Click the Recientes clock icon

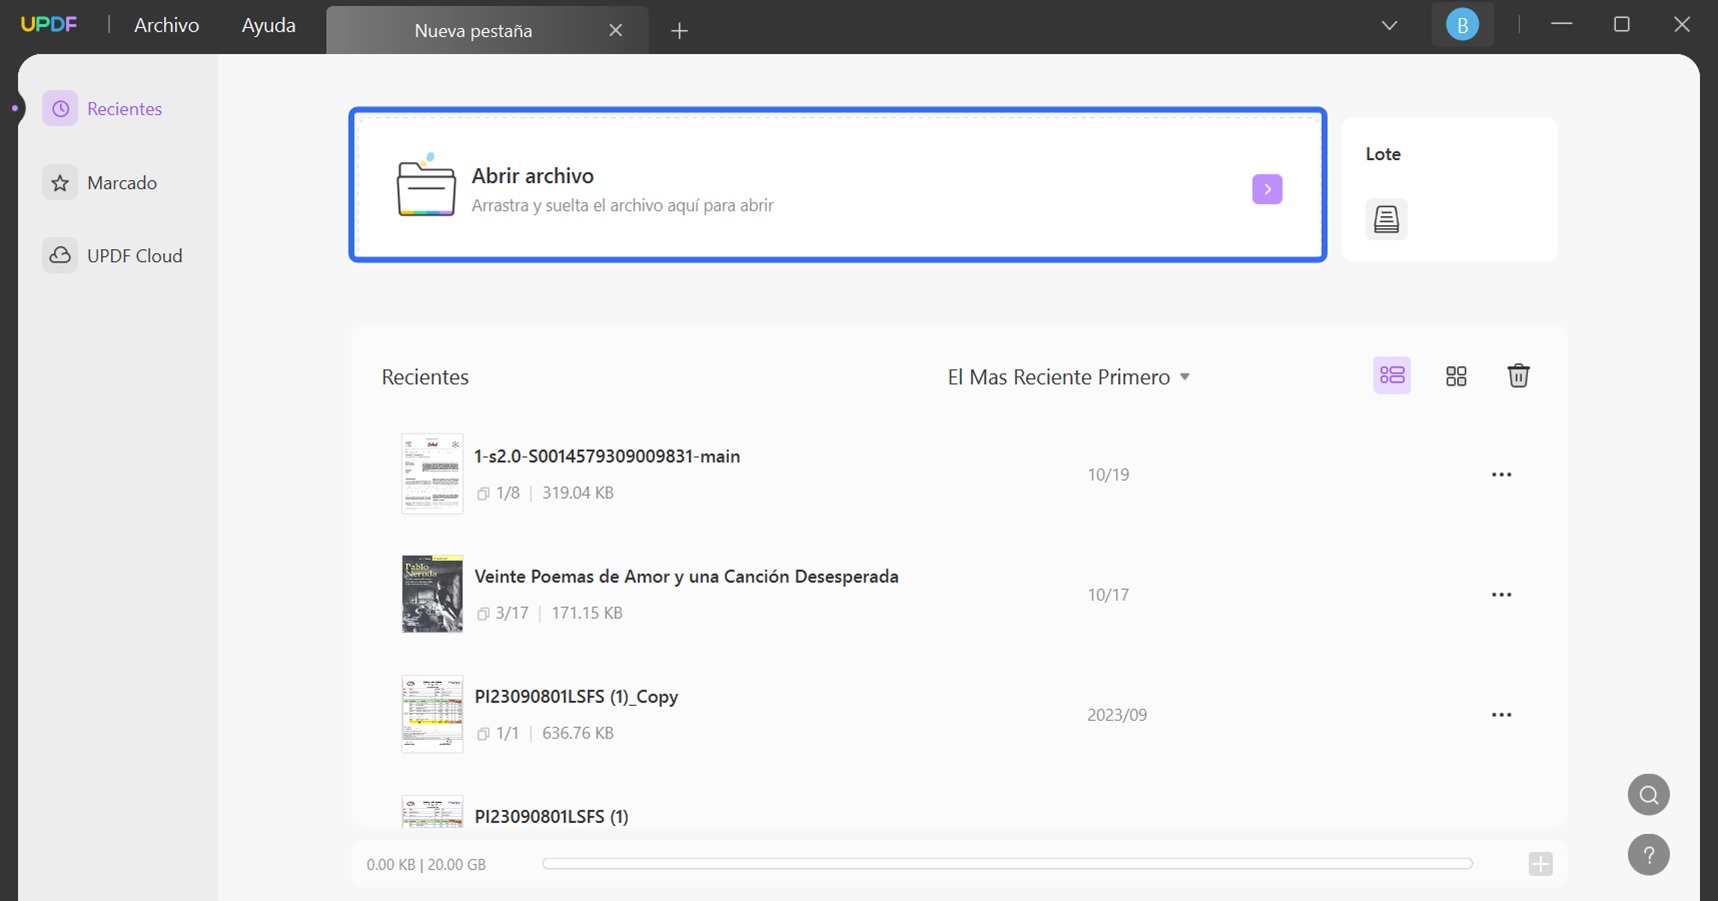point(60,109)
